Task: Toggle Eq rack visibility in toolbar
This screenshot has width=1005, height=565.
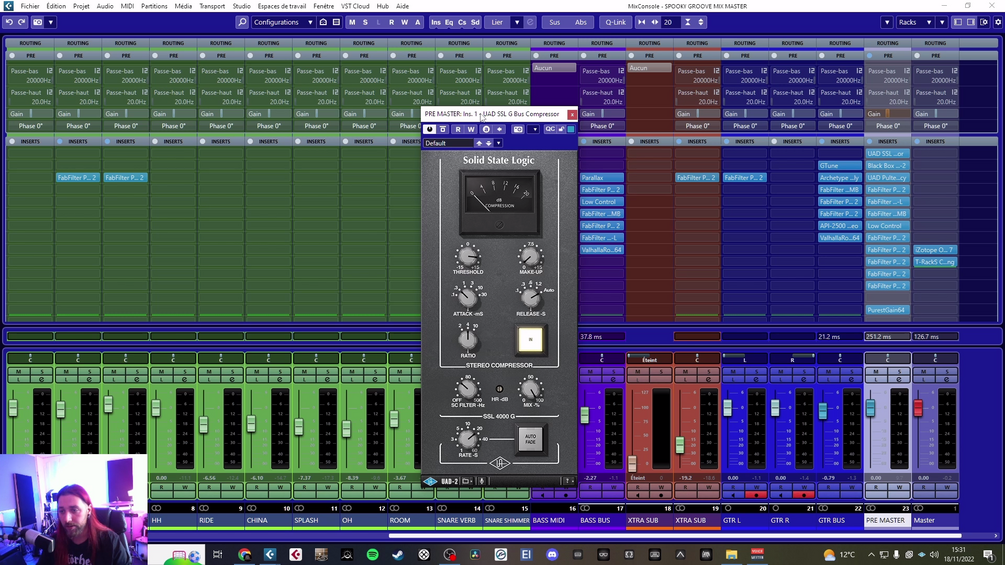Action: tap(449, 22)
